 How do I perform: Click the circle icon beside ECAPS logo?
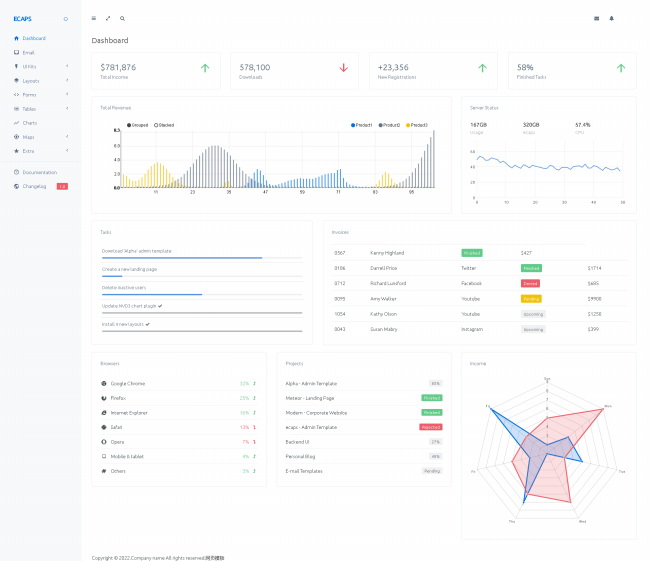66,18
